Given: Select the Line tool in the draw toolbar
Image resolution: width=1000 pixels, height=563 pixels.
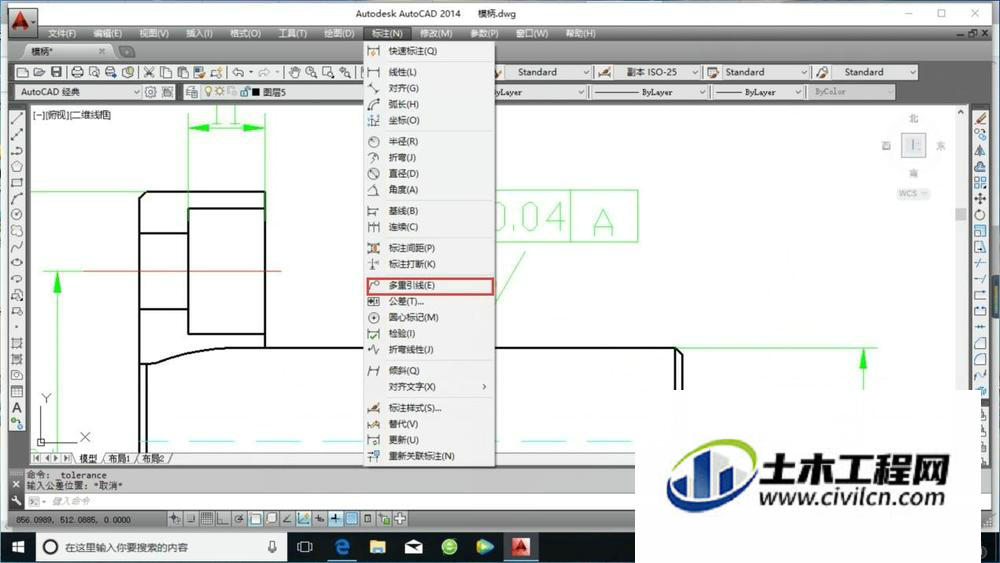Looking at the screenshot, I should click(17, 118).
